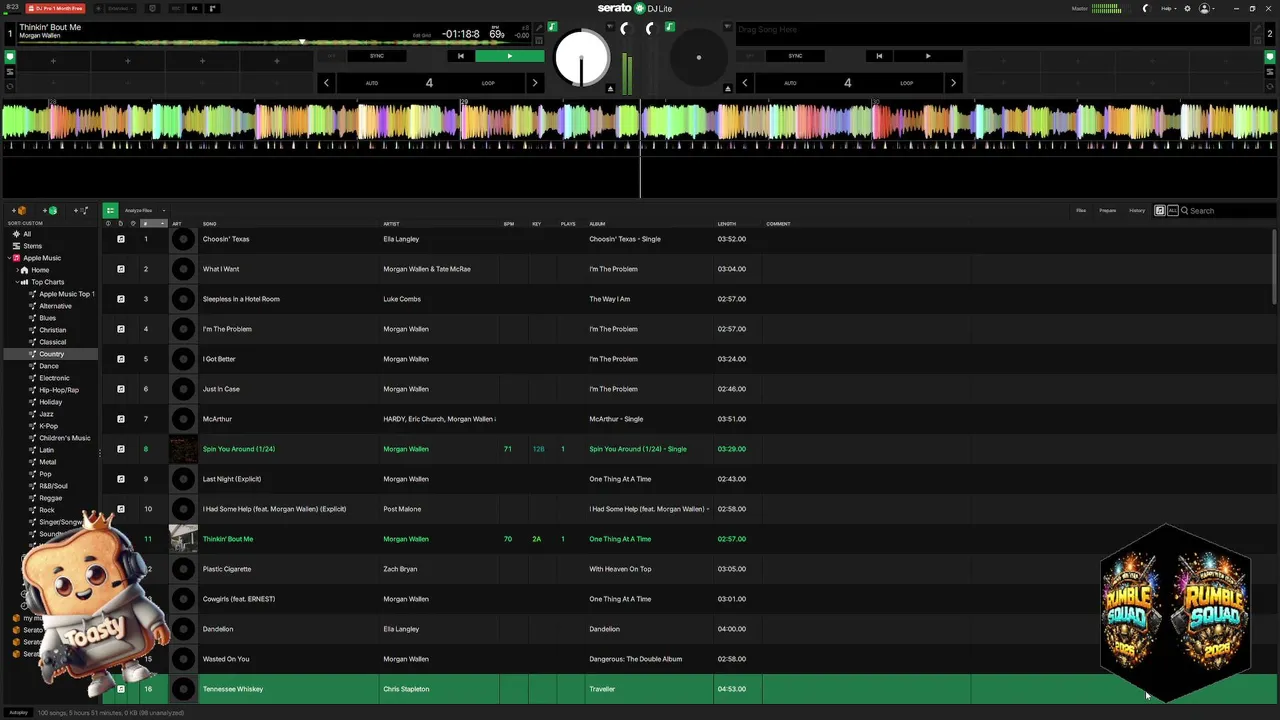Toggle the Autoplay button at the bottom
Screen dimensions: 1280x720
tap(18, 713)
